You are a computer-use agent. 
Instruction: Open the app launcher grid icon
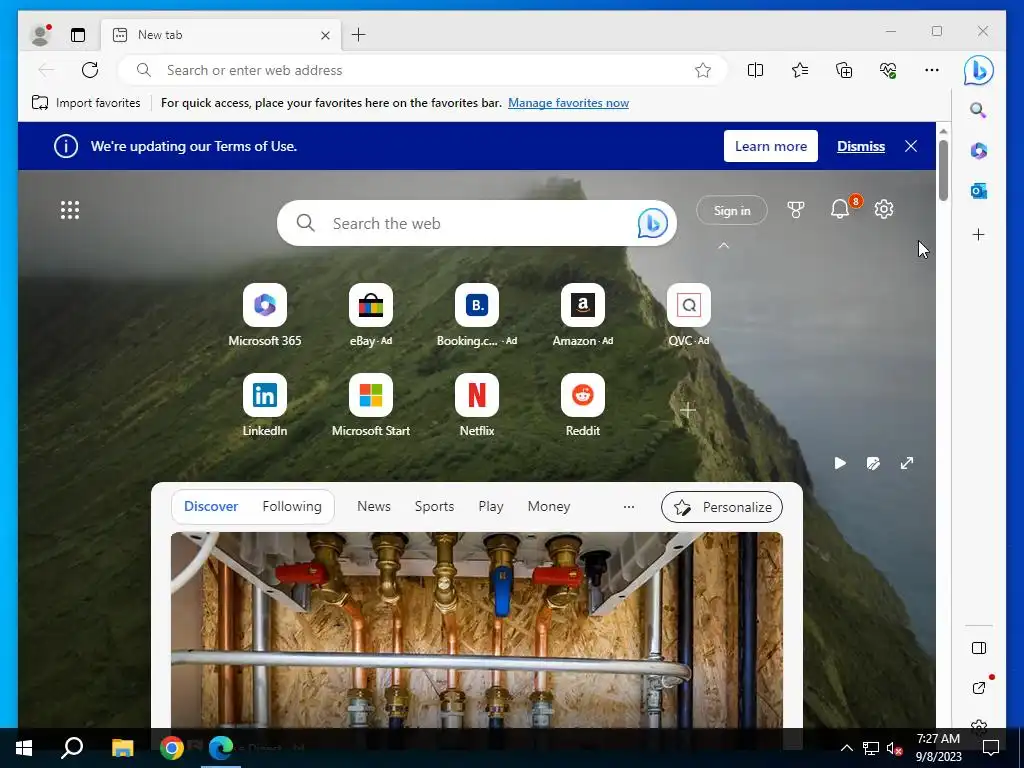(70, 210)
